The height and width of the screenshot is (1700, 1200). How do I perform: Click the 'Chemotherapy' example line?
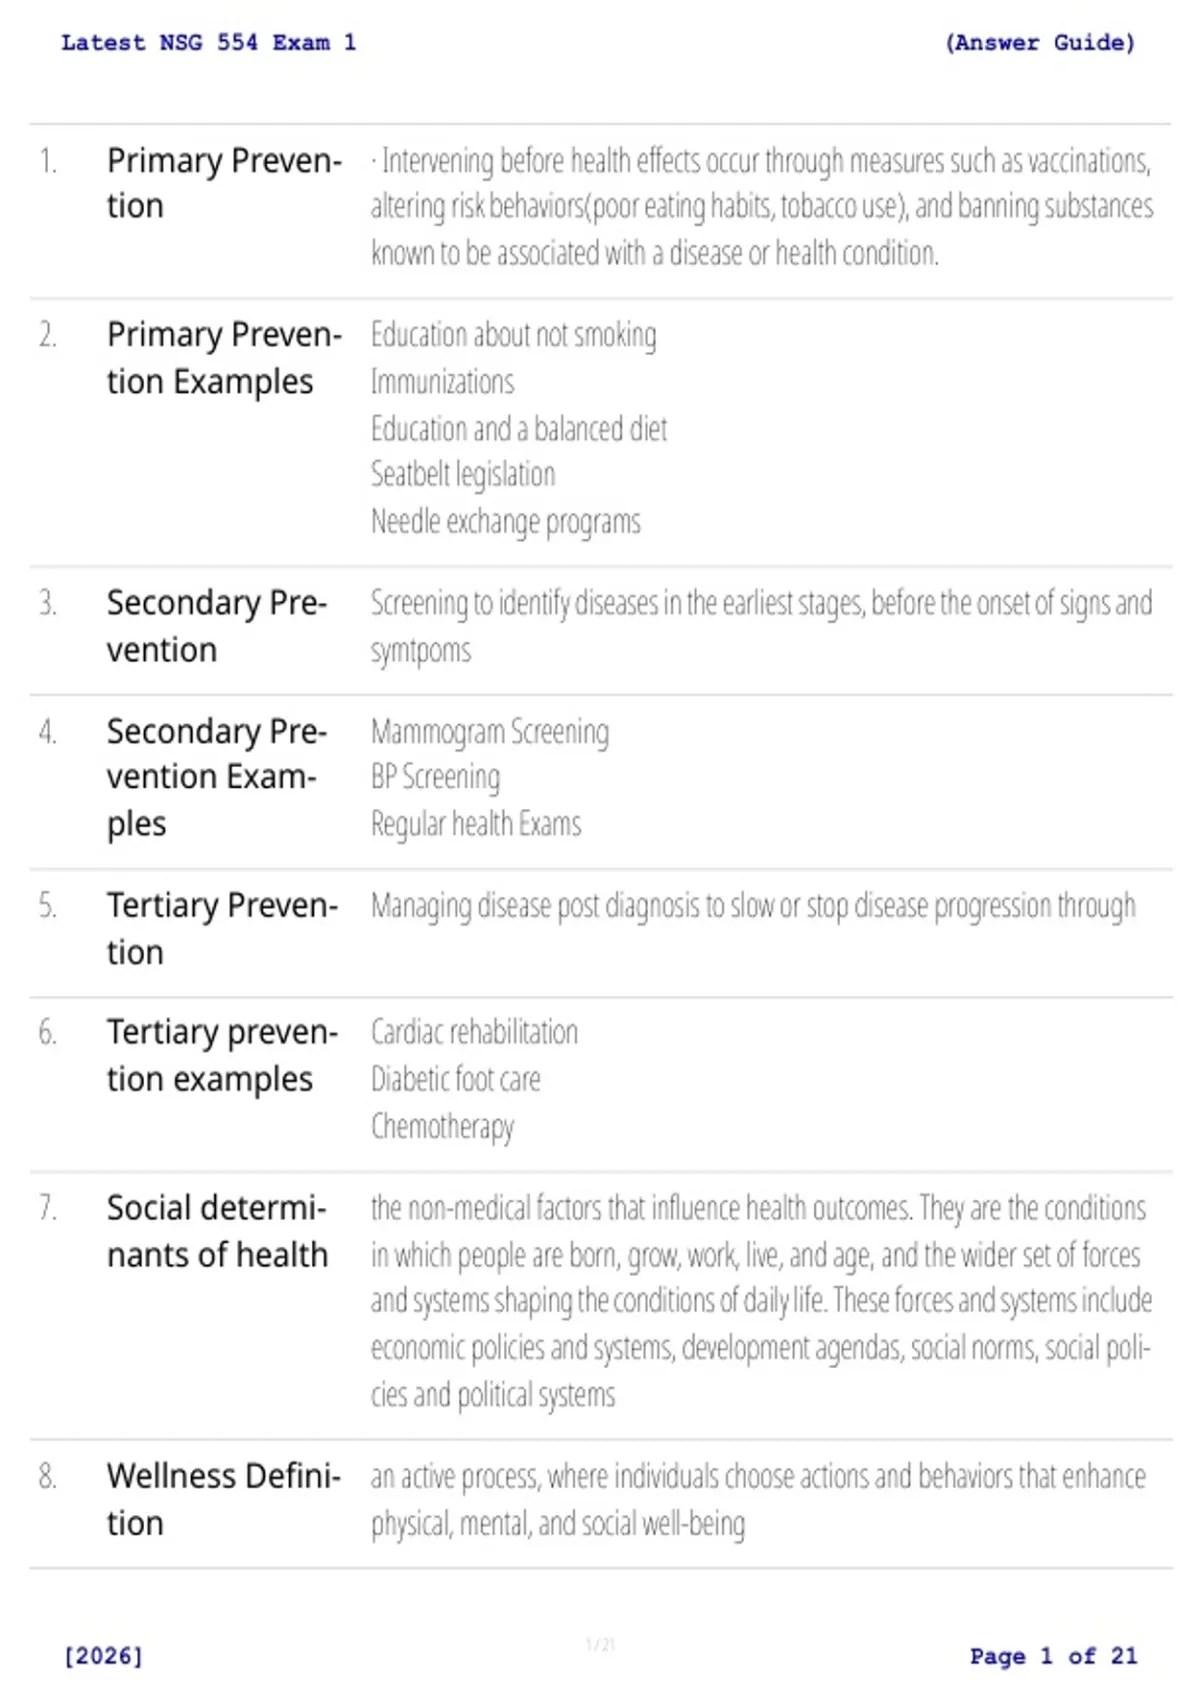[x=442, y=1127]
